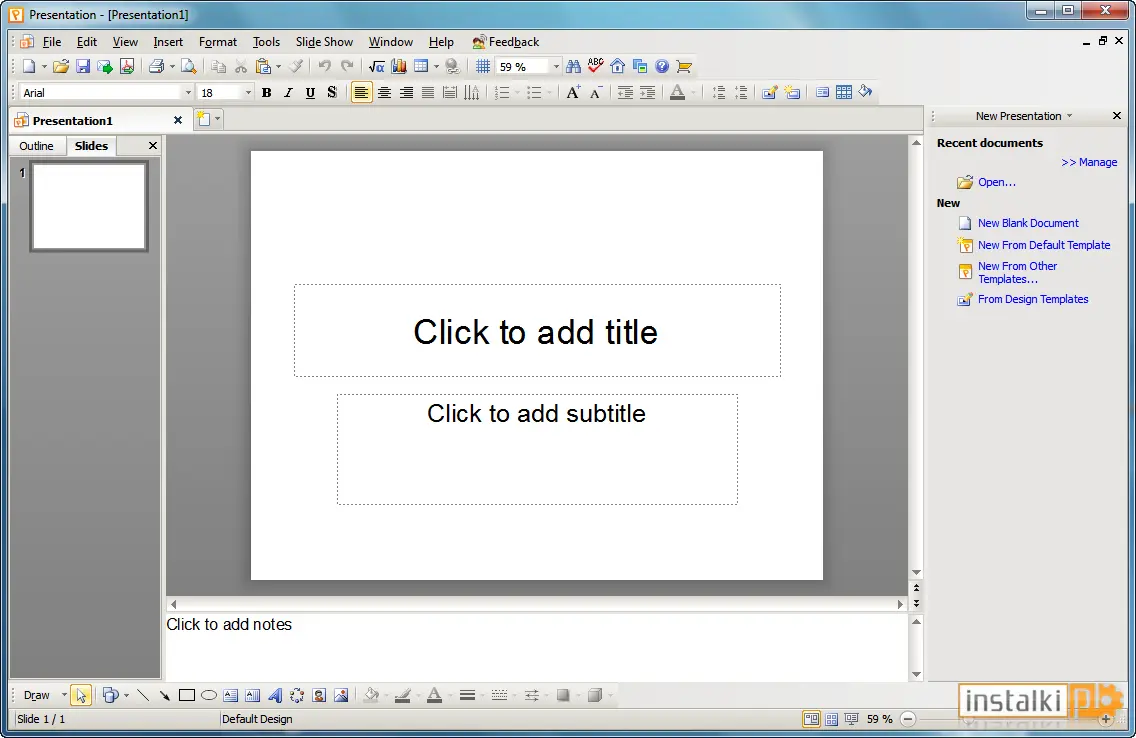This screenshot has width=1136, height=738.
Task: Click the shopping cart icon in toolbar
Action: coord(684,67)
